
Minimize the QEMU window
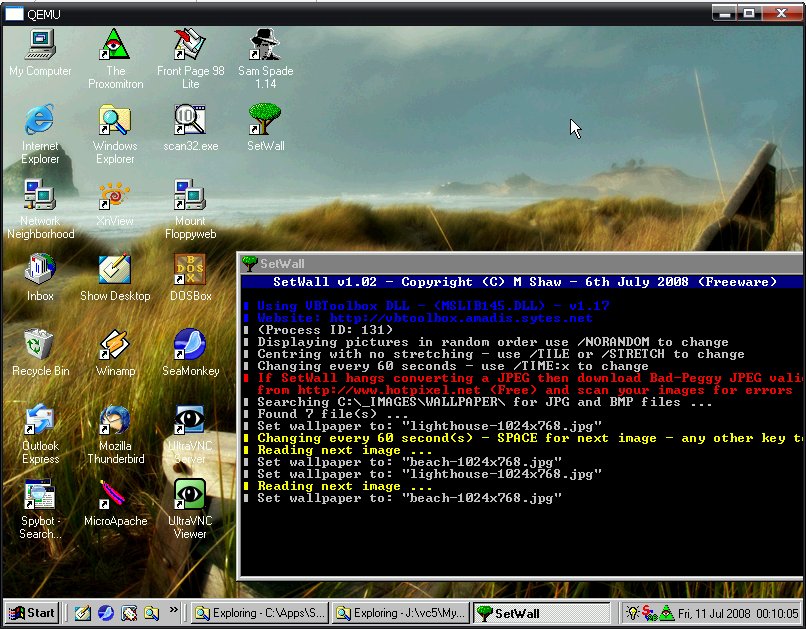(725, 13)
